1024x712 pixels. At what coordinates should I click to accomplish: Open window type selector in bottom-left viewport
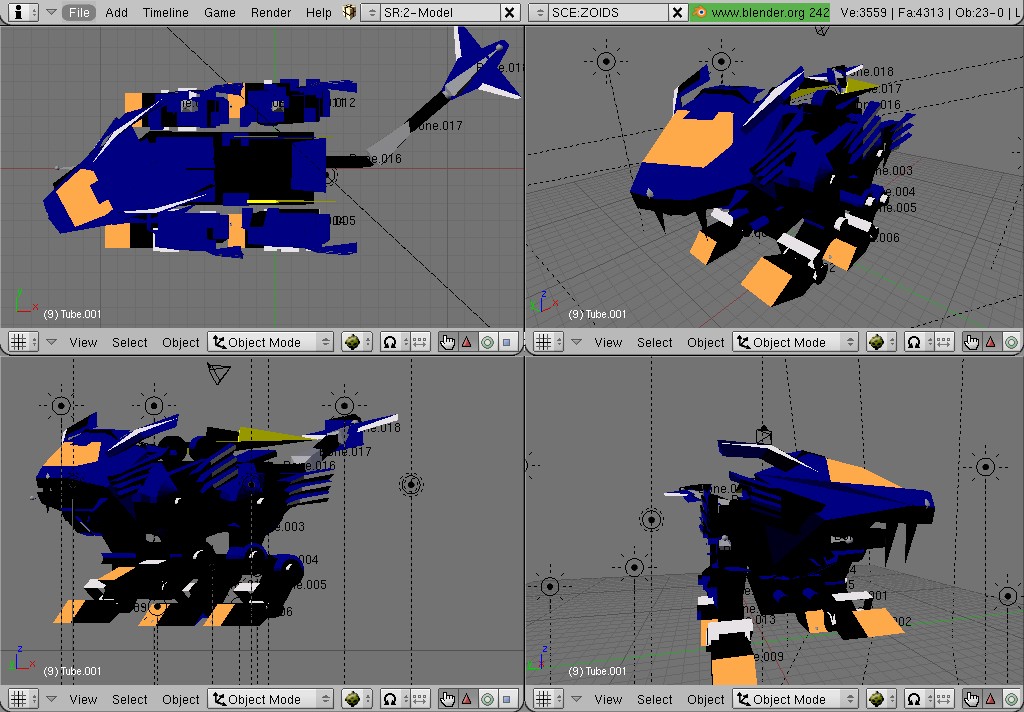pyautogui.click(x=24, y=700)
